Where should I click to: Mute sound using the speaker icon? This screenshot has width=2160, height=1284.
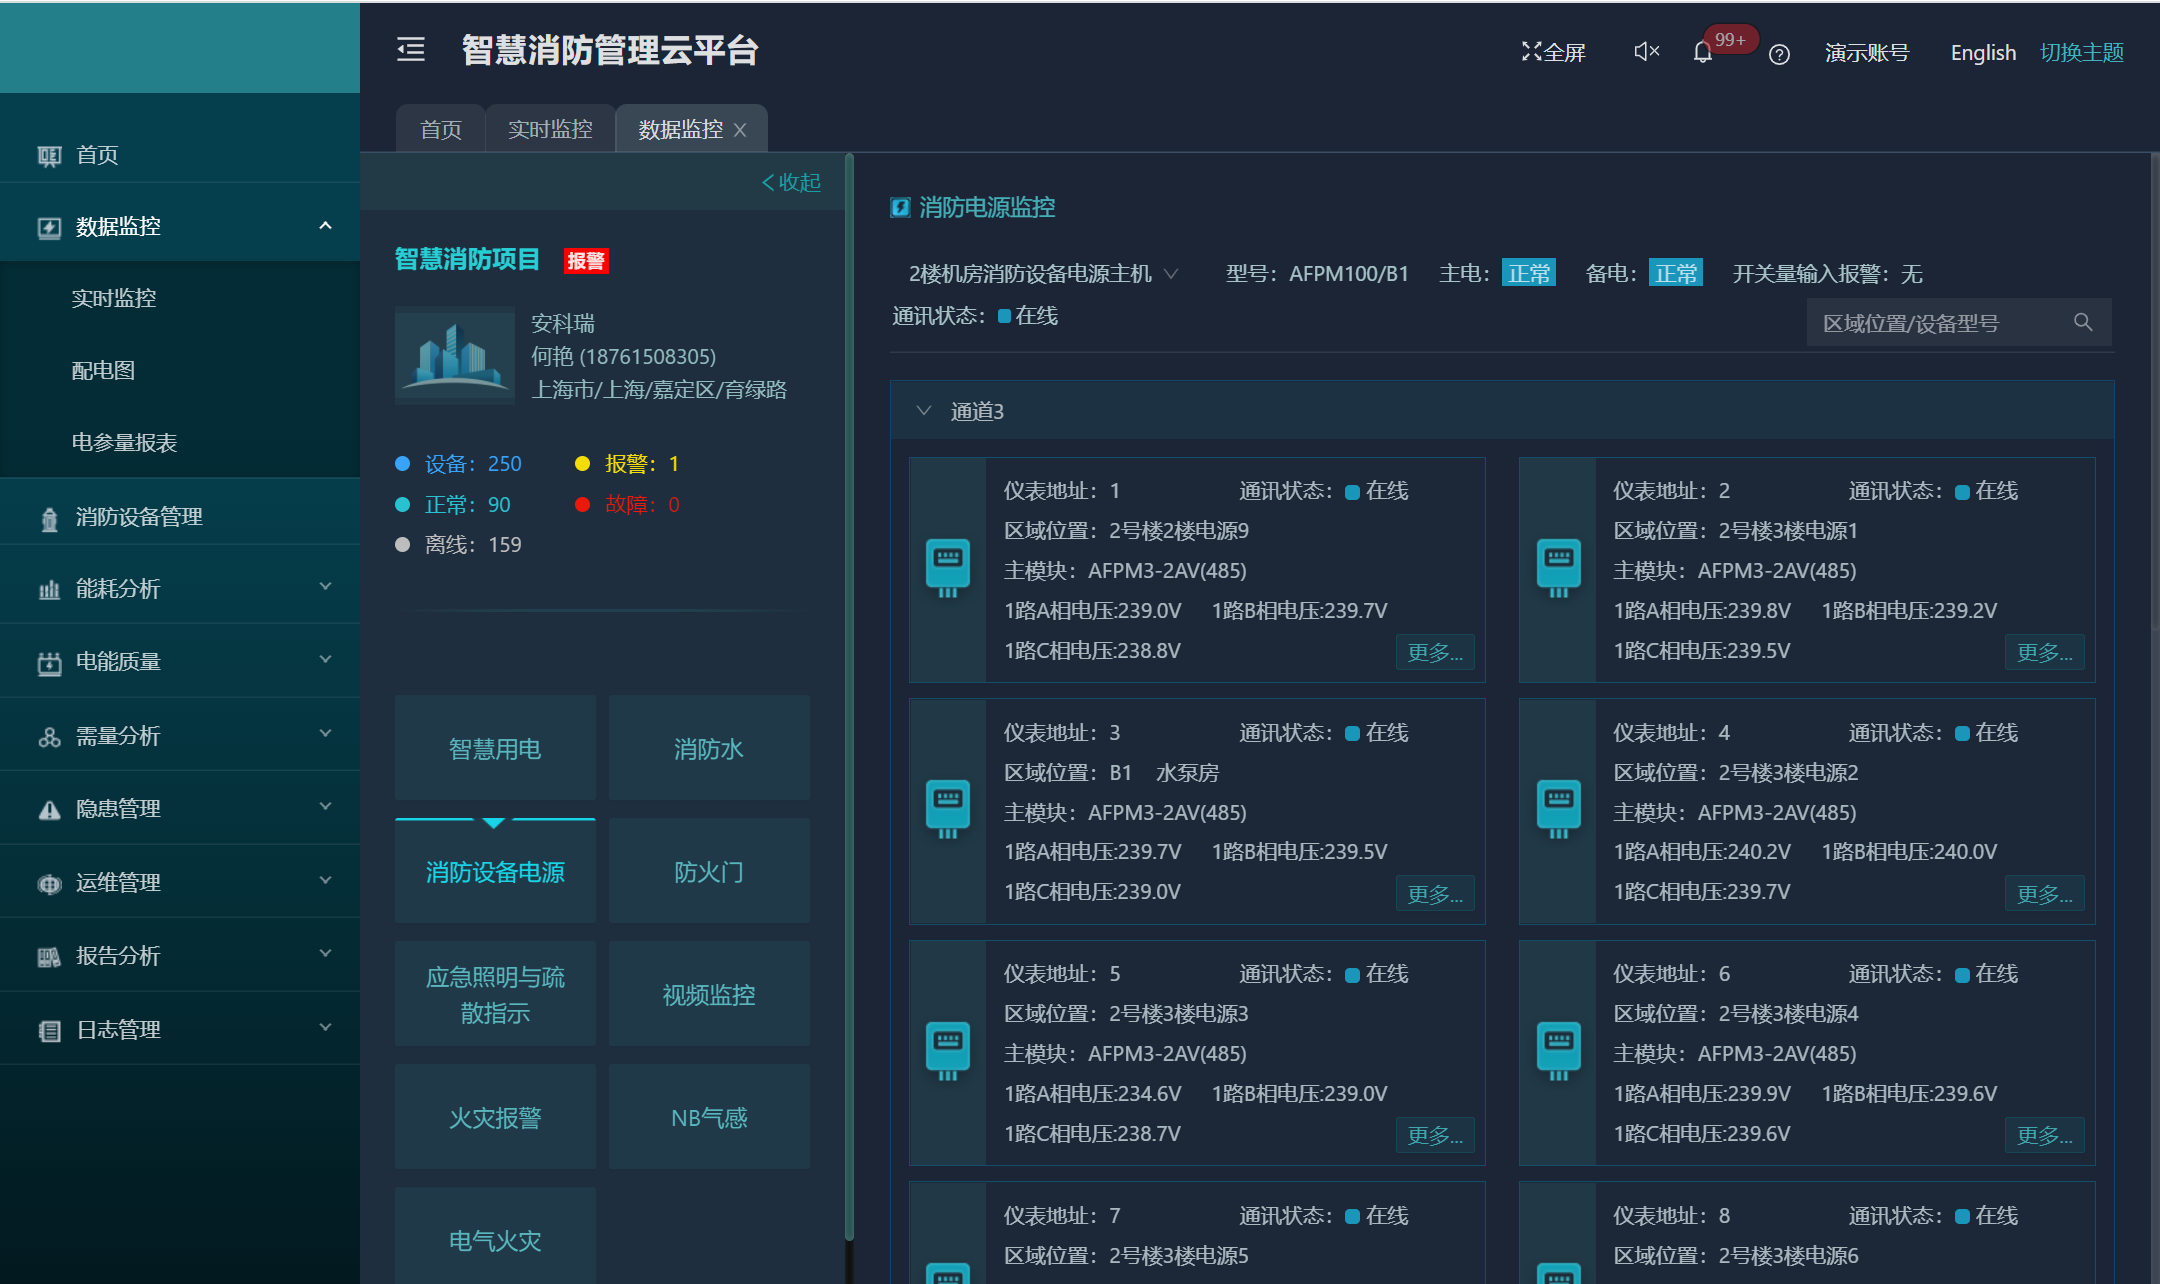click(x=1645, y=51)
